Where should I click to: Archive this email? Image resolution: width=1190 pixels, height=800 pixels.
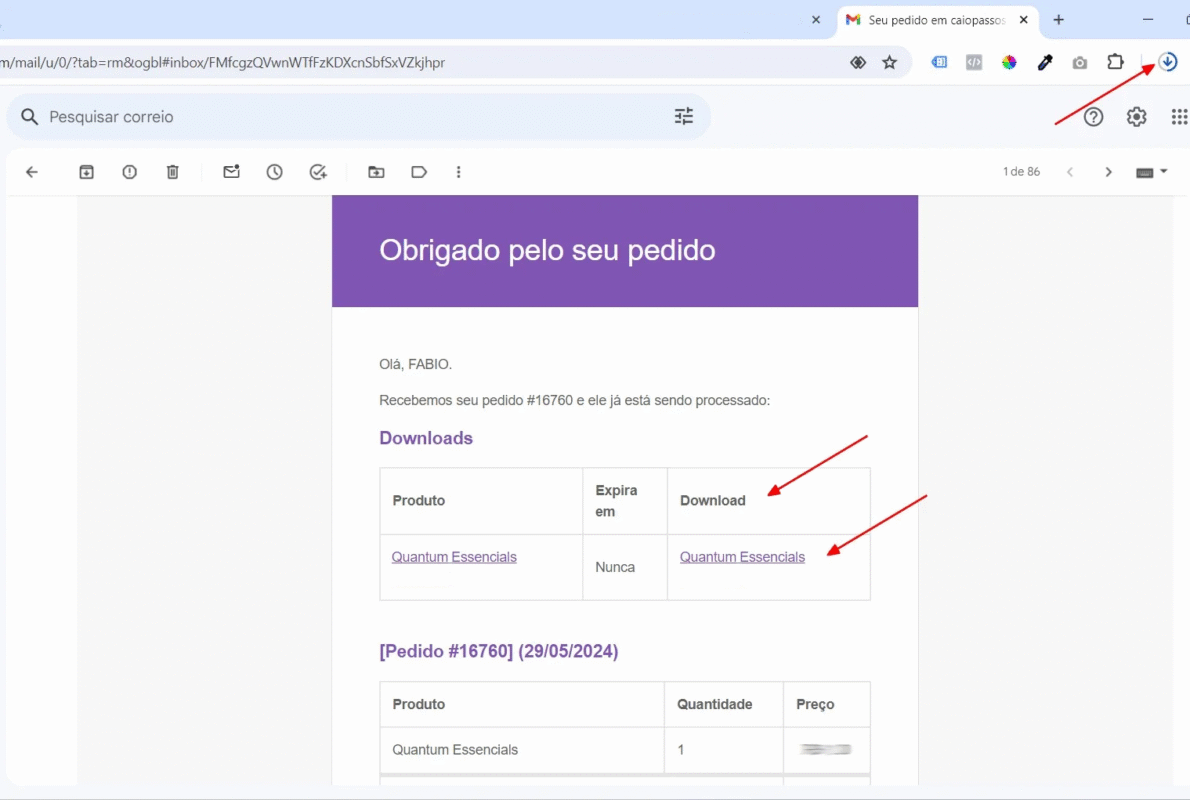click(x=87, y=172)
